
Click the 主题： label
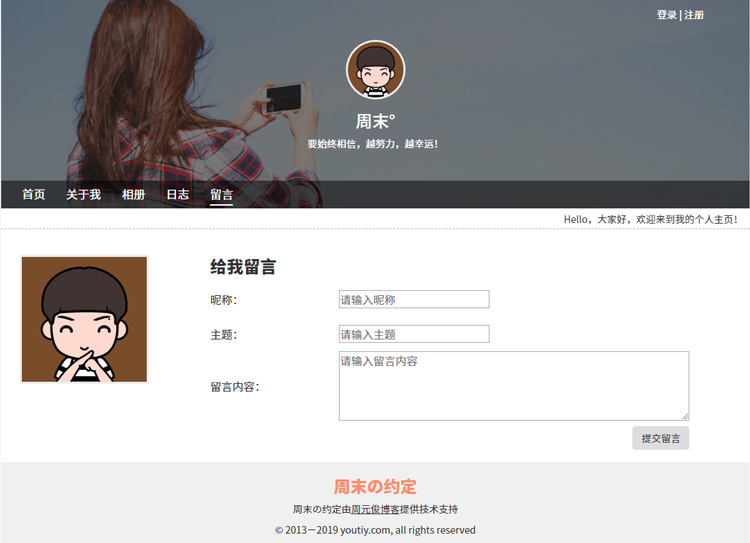[224, 334]
